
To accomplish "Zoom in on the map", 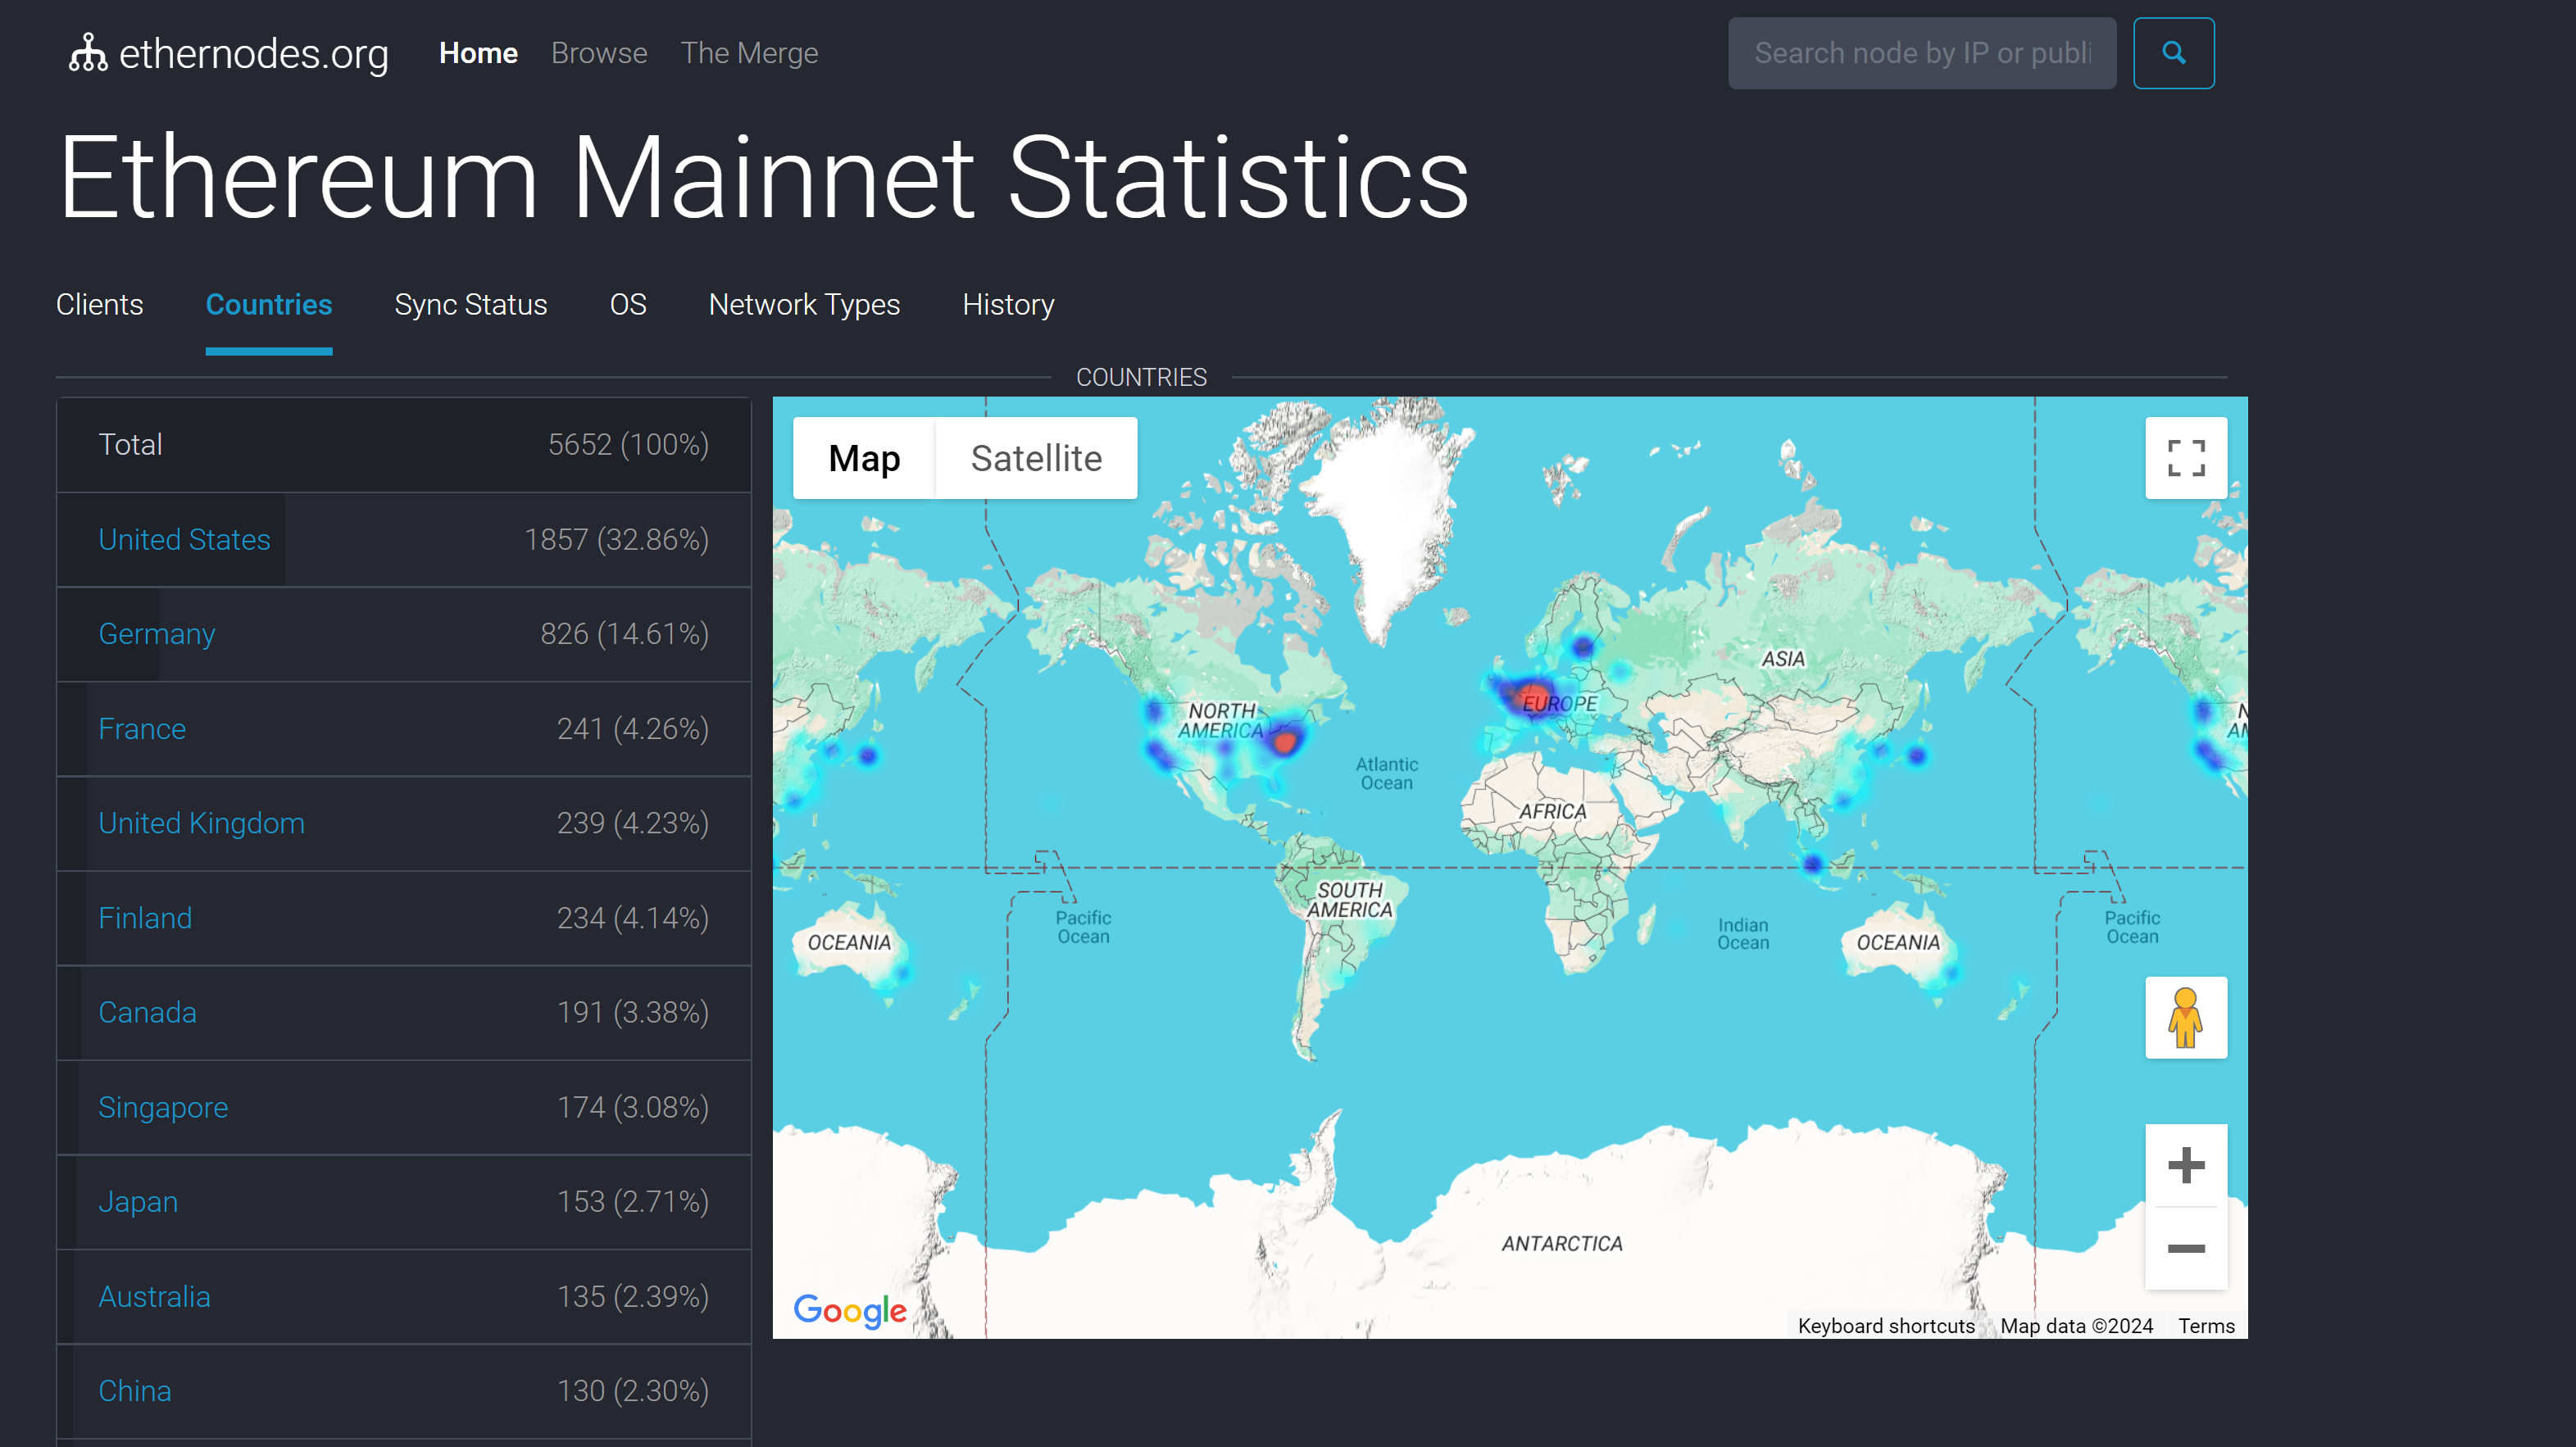I will pos(2185,1165).
